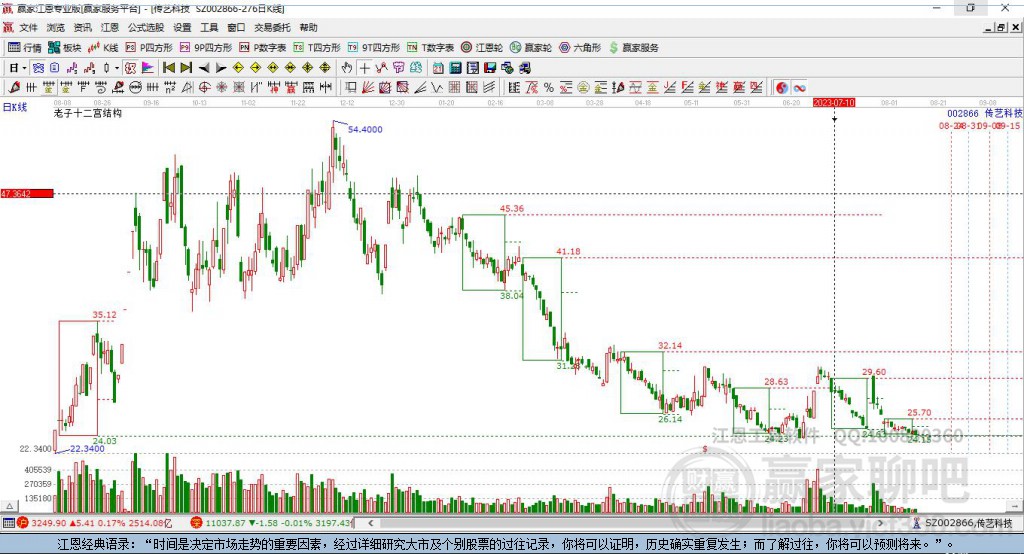The image size is (1024, 554).
Task: Select the percent % drawing tool
Action: tap(549, 88)
